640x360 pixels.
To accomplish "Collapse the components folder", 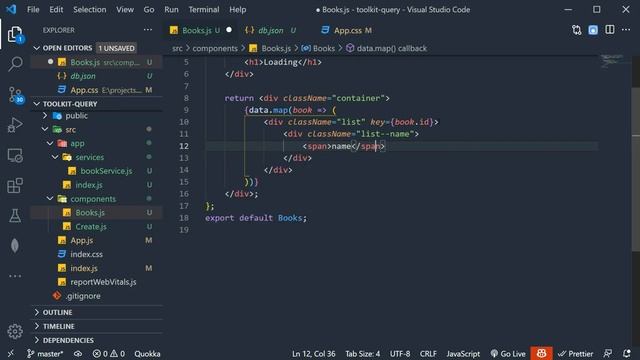I will (x=97, y=199).
